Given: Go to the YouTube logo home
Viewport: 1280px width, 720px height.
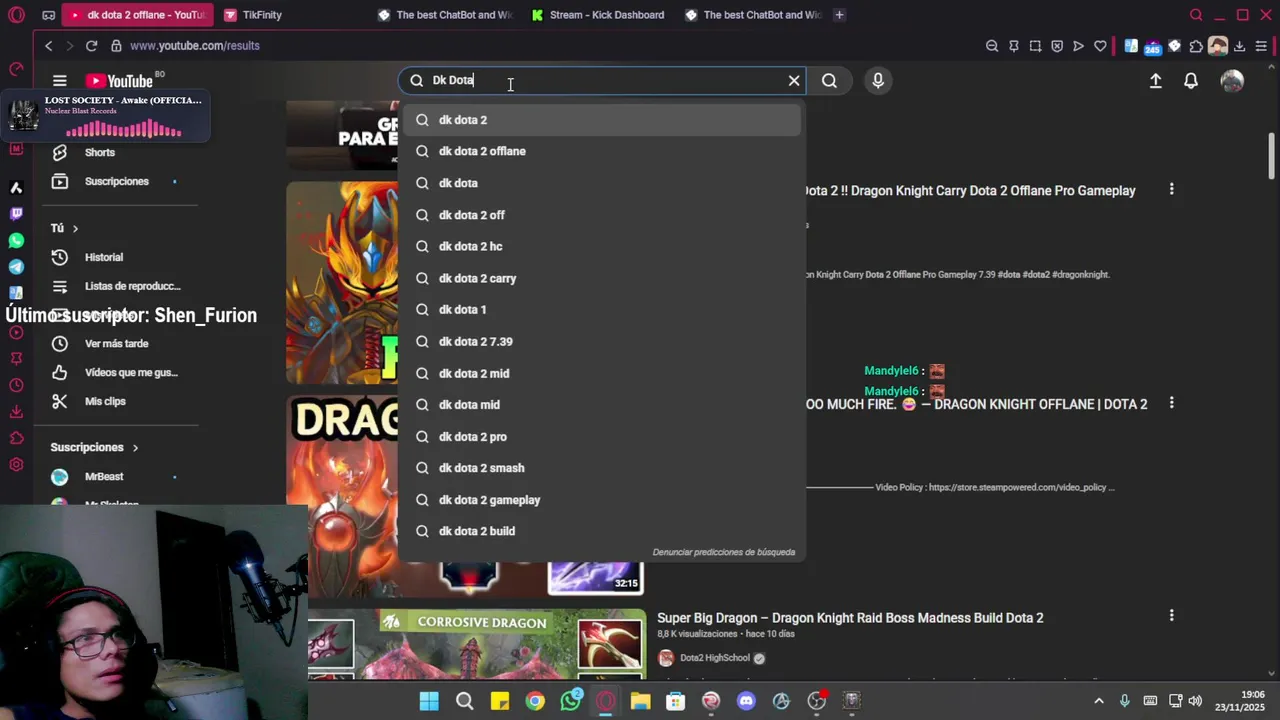Looking at the screenshot, I should 118,81.
